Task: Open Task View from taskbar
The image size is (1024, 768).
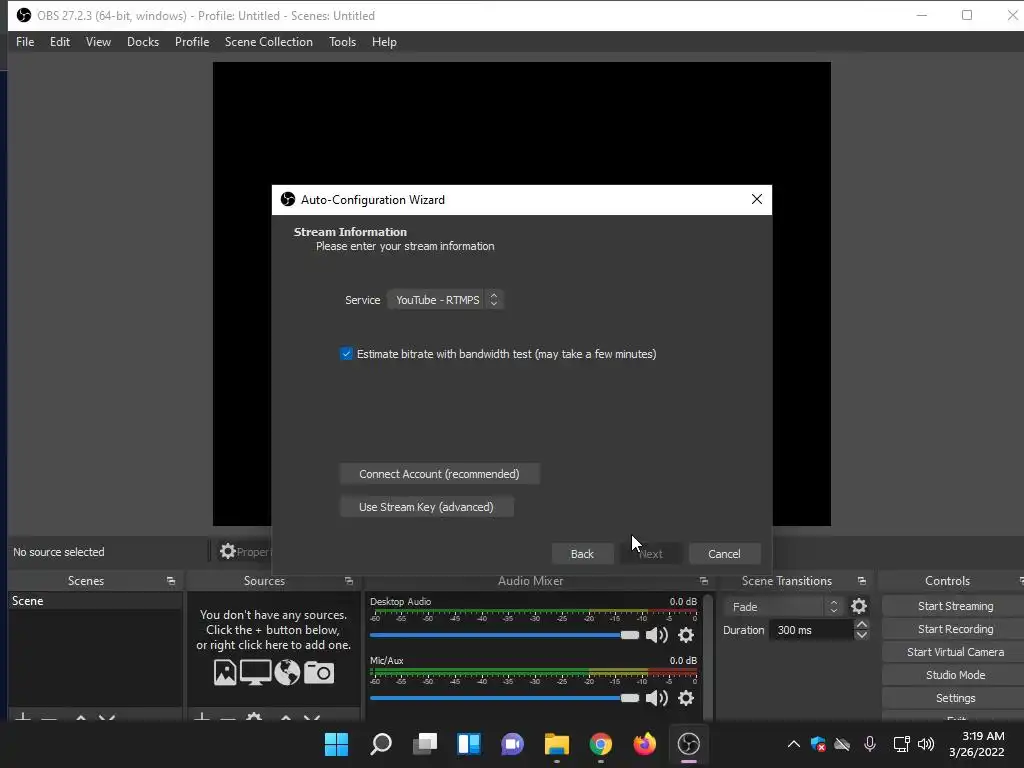Action: 425,744
